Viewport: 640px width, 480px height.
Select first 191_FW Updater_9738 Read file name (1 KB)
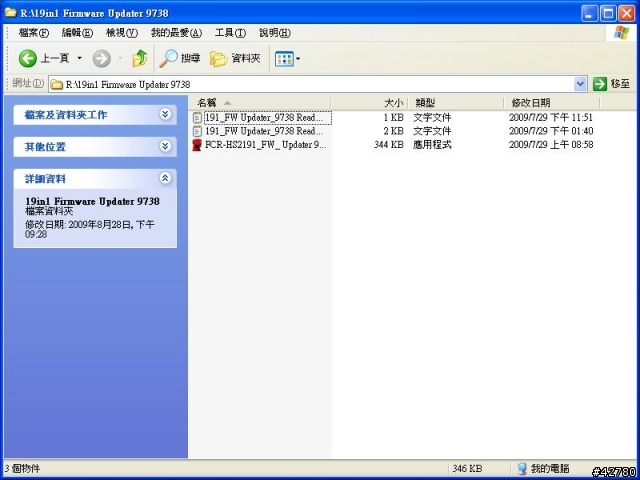pos(264,118)
